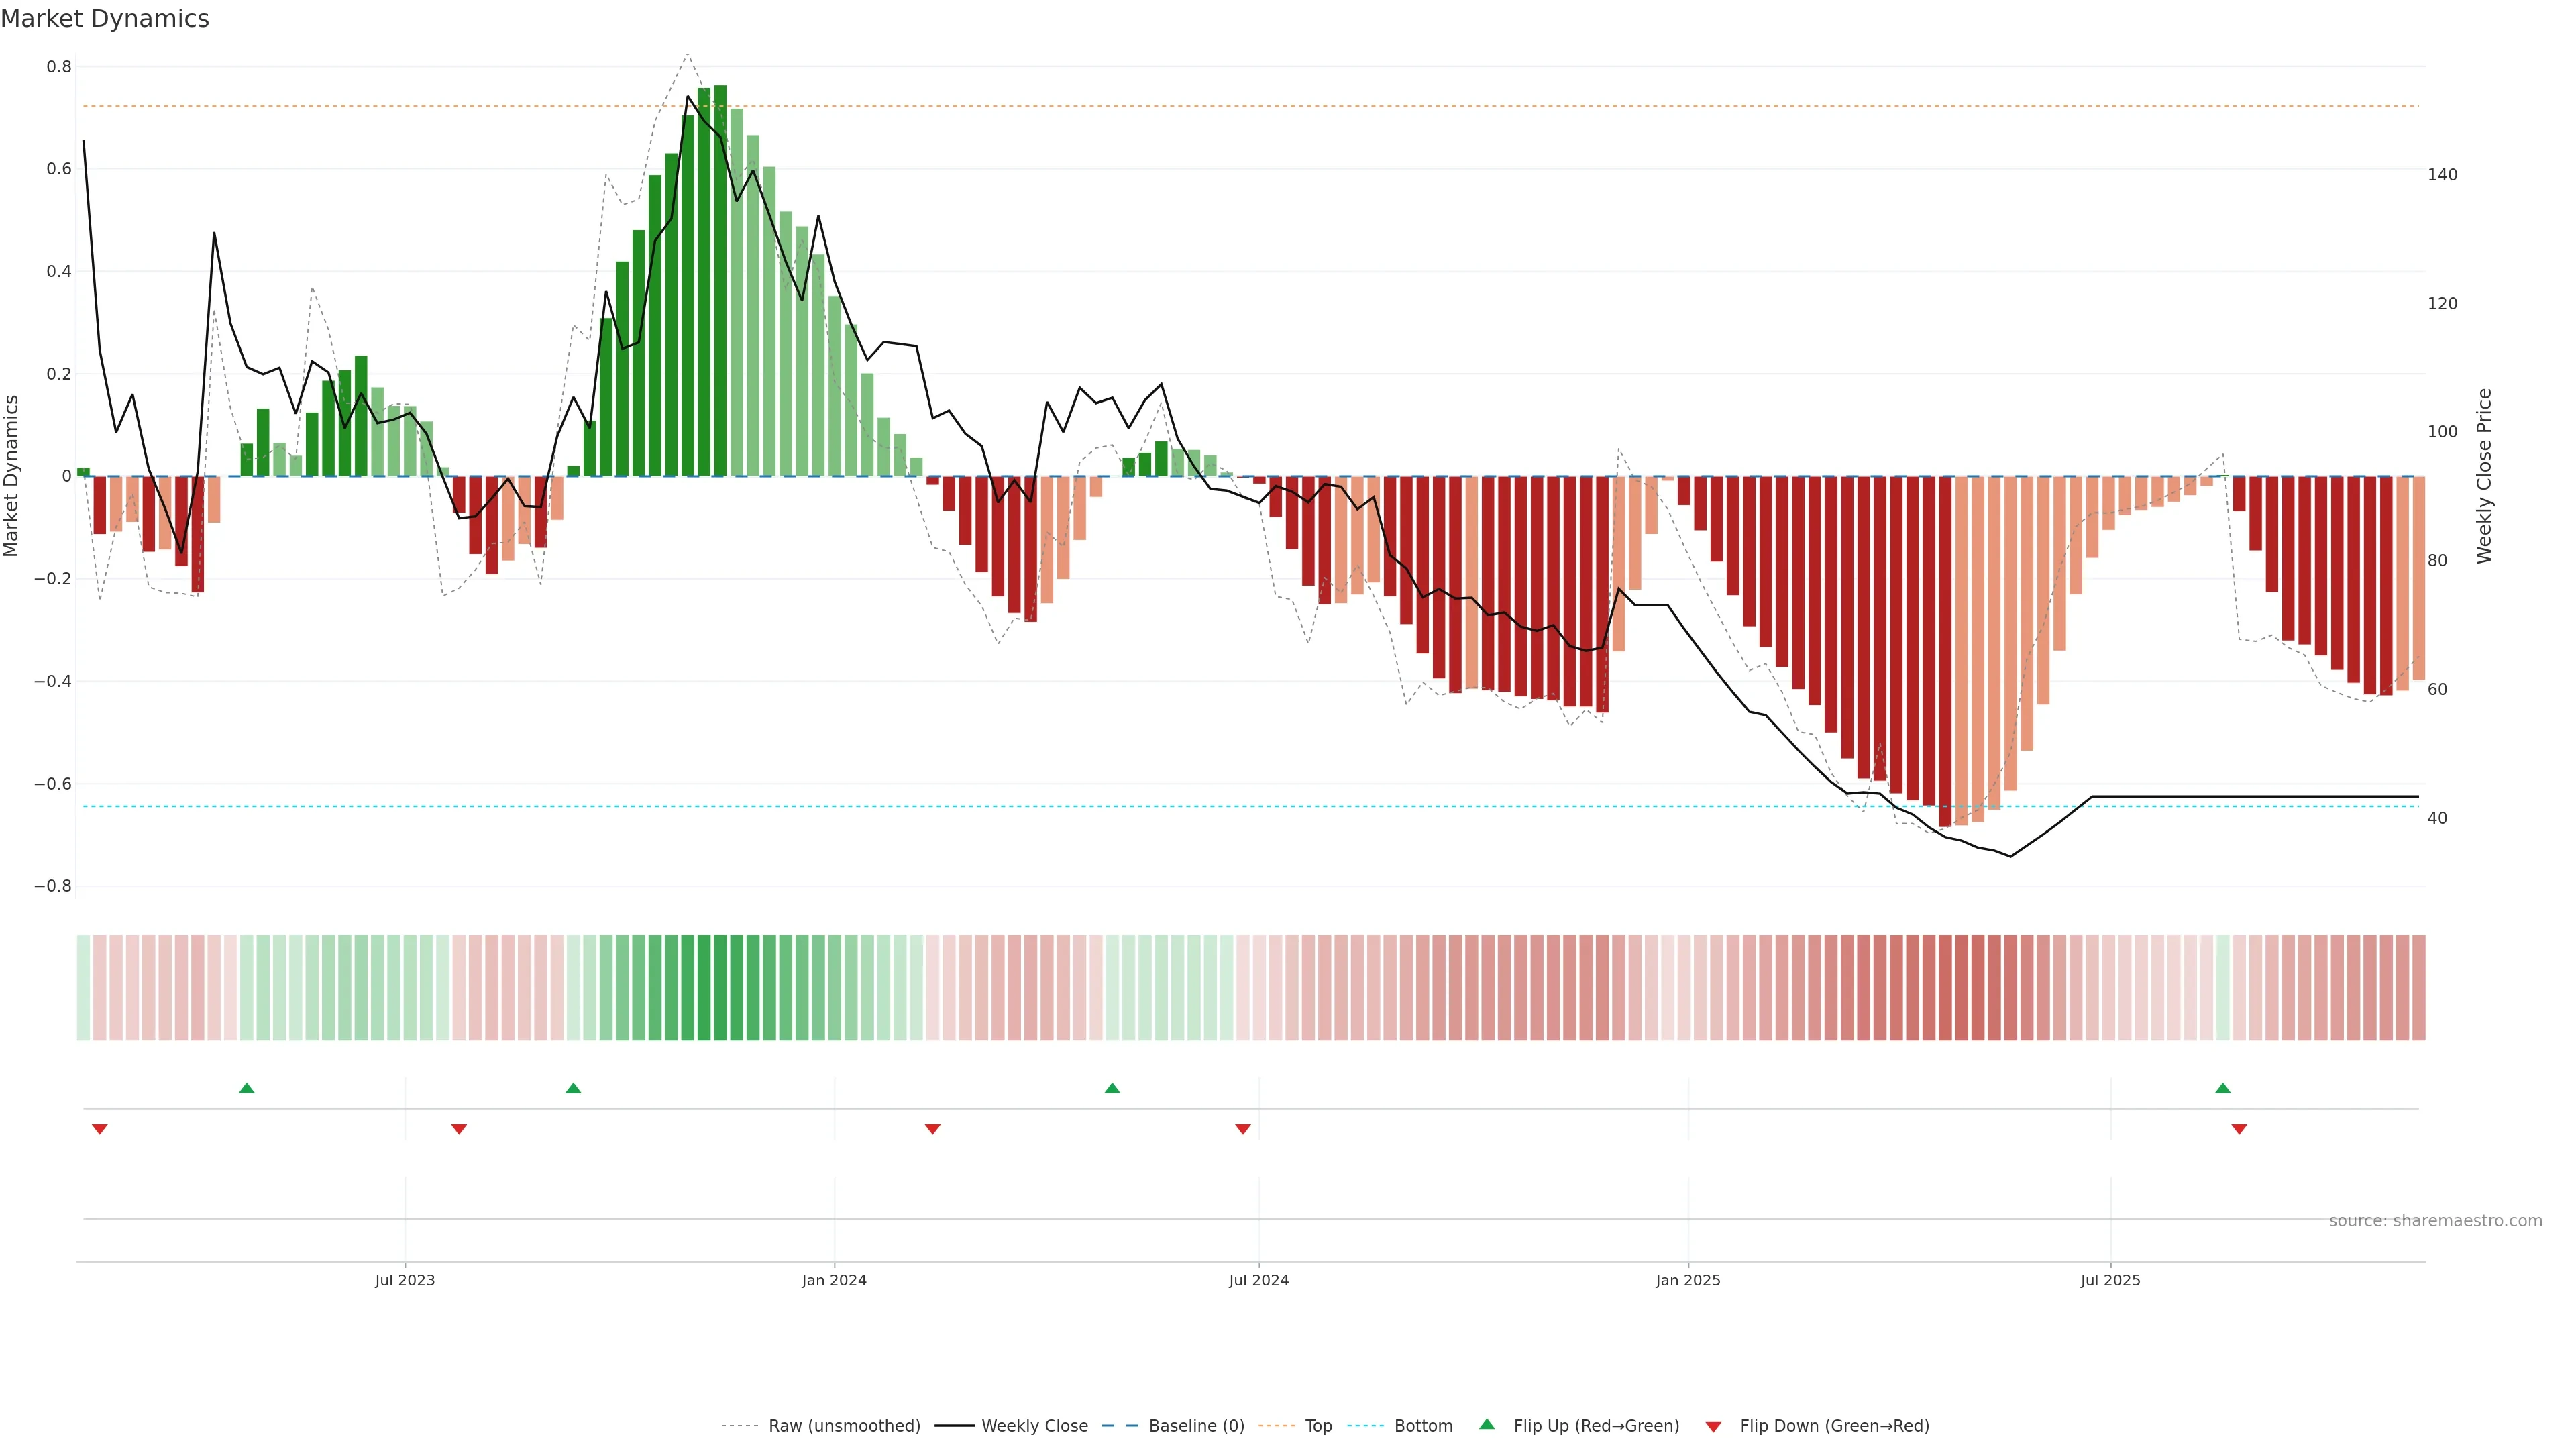Click the sharemaestro.com source text
Screen dimensions: 2576x1449
[x=2435, y=1220]
